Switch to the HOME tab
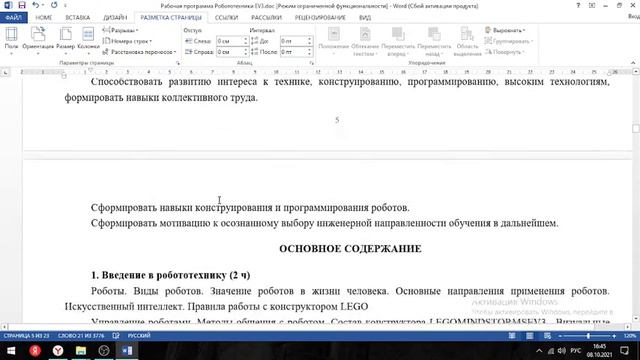This screenshot has height=360, width=640. pyautogui.click(x=43, y=18)
